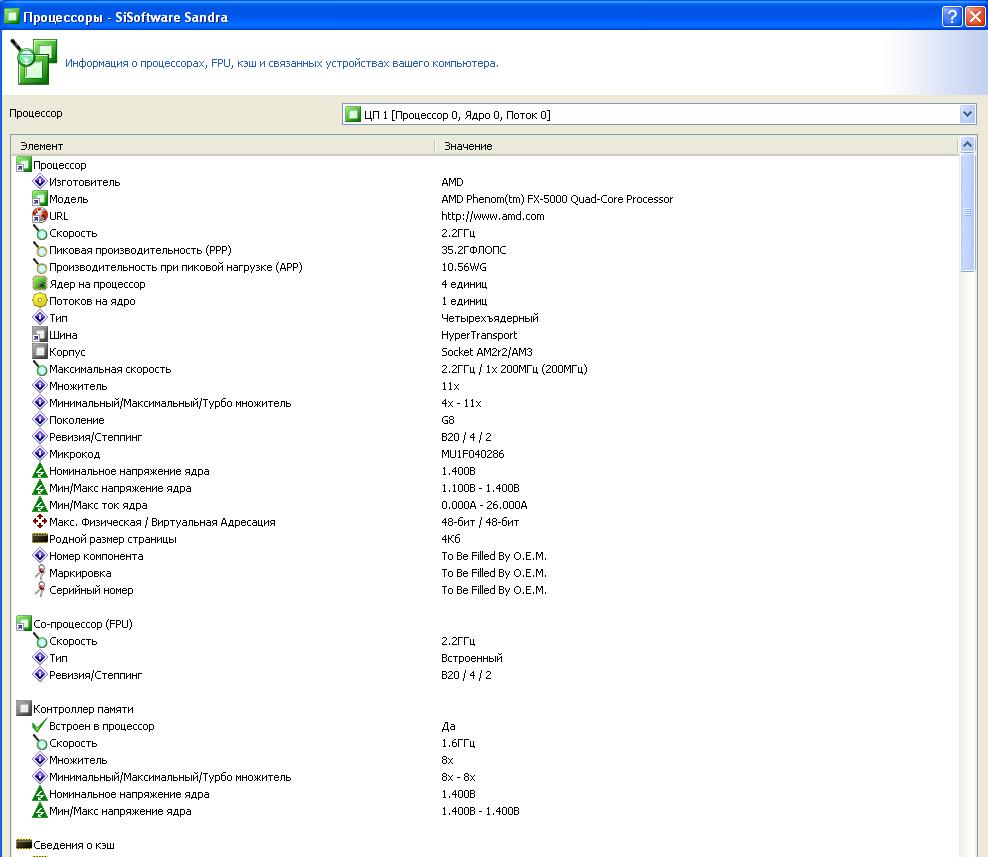
Task: Select the 10.56WG value
Action: coord(464,267)
